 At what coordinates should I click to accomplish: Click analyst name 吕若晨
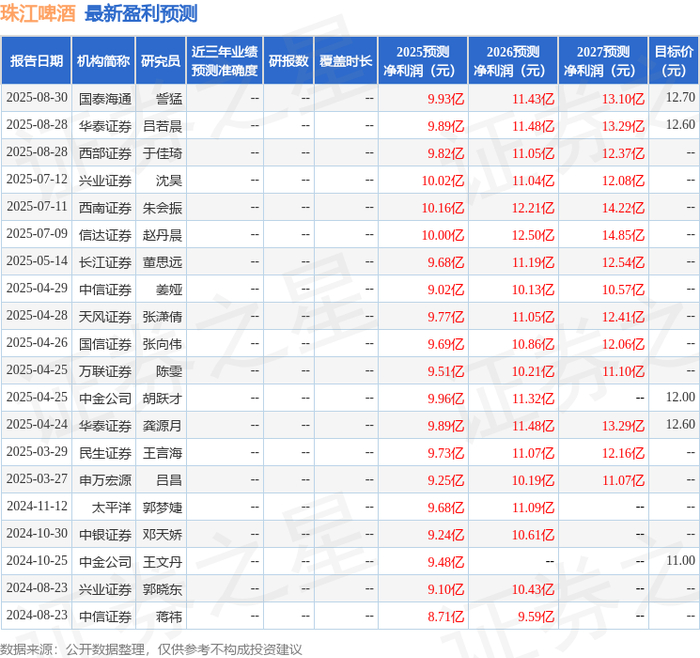click(162, 126)
